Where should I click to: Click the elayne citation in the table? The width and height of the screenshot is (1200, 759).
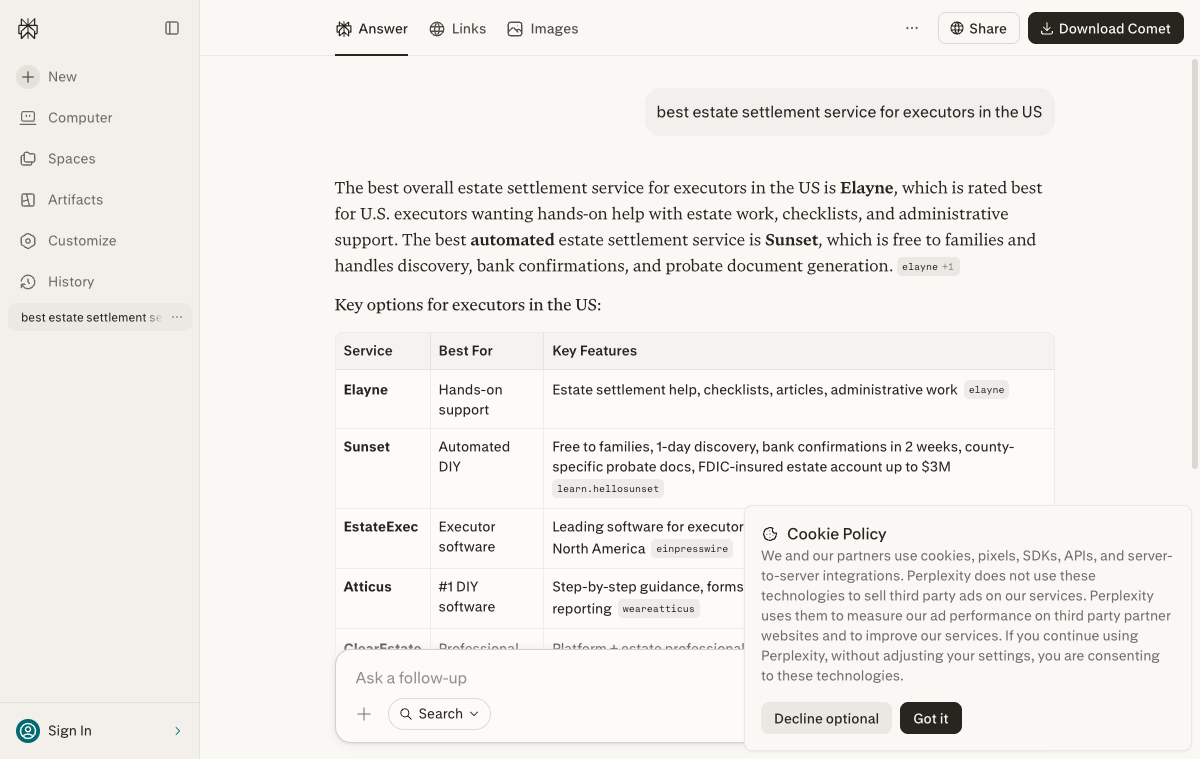pos(986,390)
